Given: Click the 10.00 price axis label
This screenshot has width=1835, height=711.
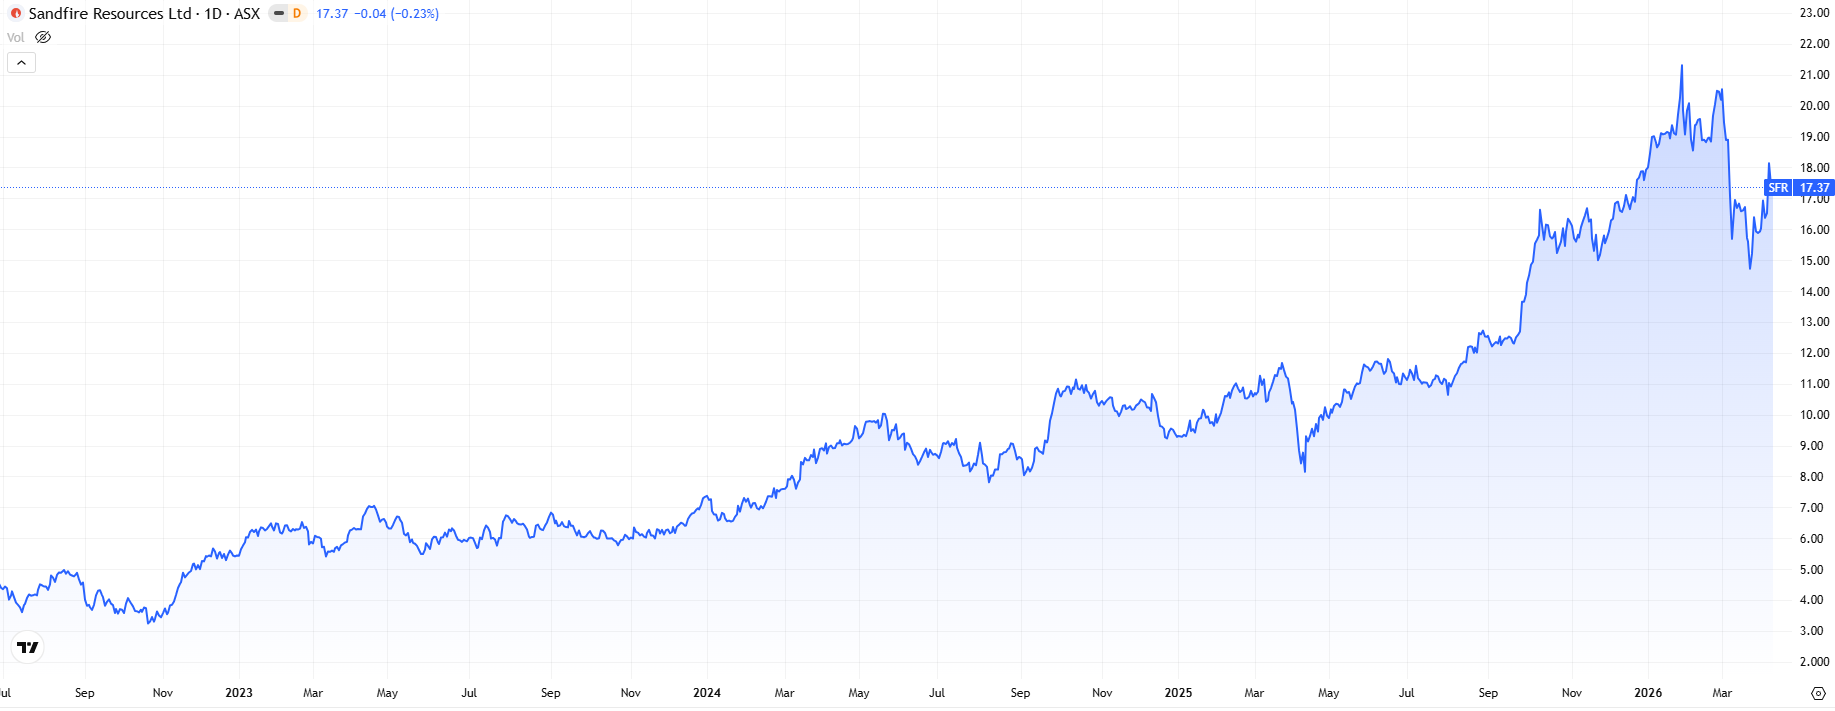Looking at the screenshot, I should tap(1814, 415).
